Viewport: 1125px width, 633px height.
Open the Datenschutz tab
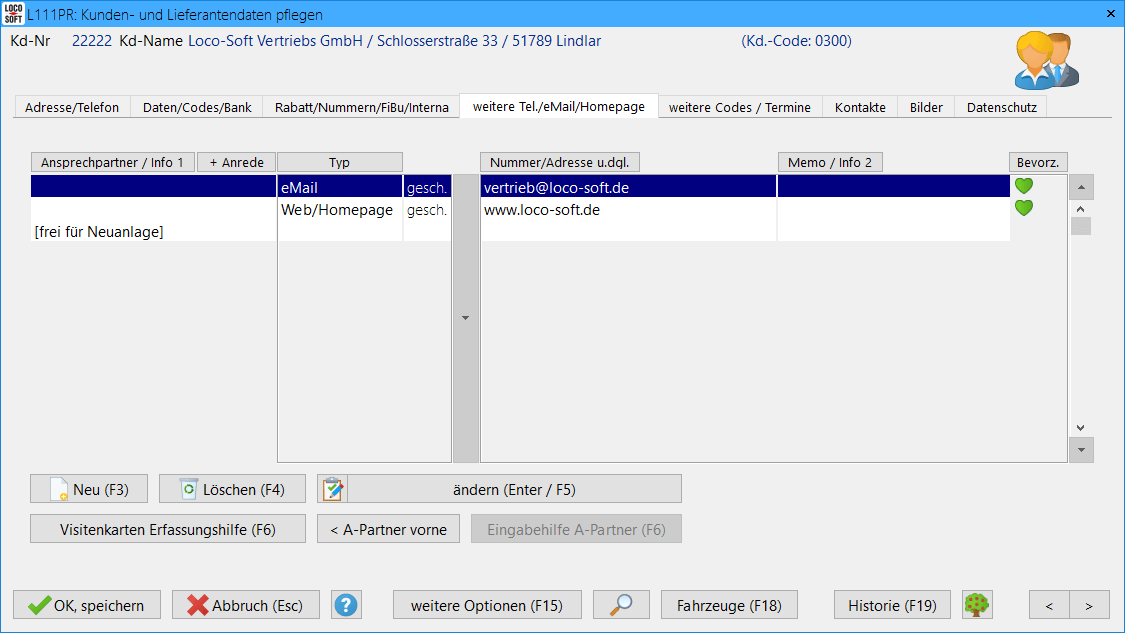pyautogui.click(x=1001, y=107)
